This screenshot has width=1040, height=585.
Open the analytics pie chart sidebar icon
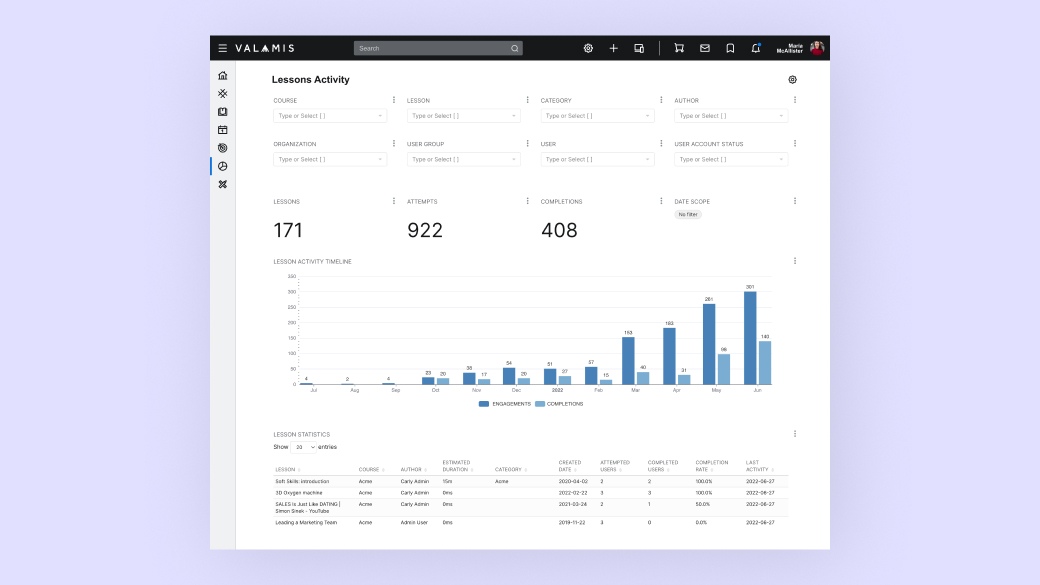pyautogui.click(x=223, y=166)
